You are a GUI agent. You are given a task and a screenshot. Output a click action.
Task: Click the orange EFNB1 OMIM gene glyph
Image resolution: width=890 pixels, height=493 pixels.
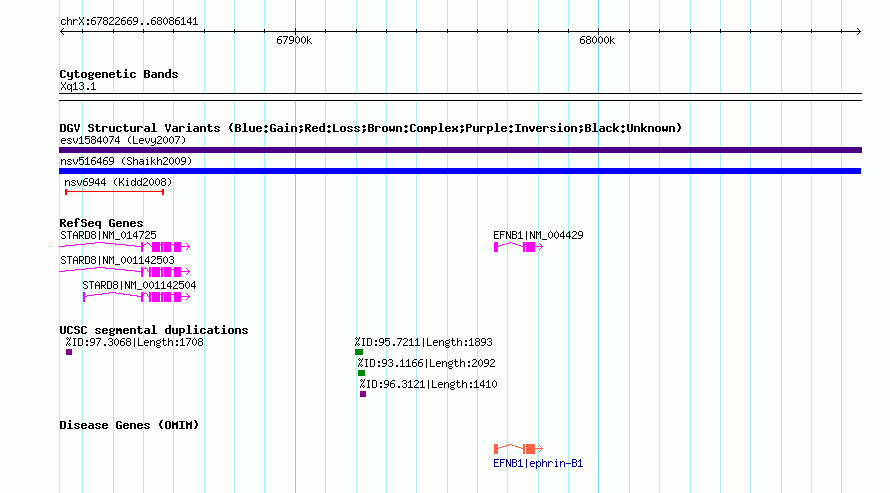pyautogui.click(x=518, y=449)
